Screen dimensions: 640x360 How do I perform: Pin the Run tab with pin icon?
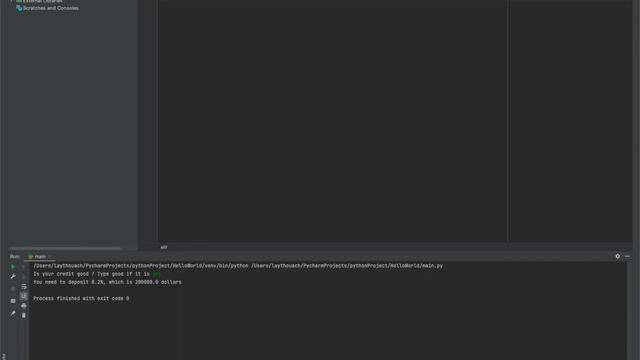13,313
